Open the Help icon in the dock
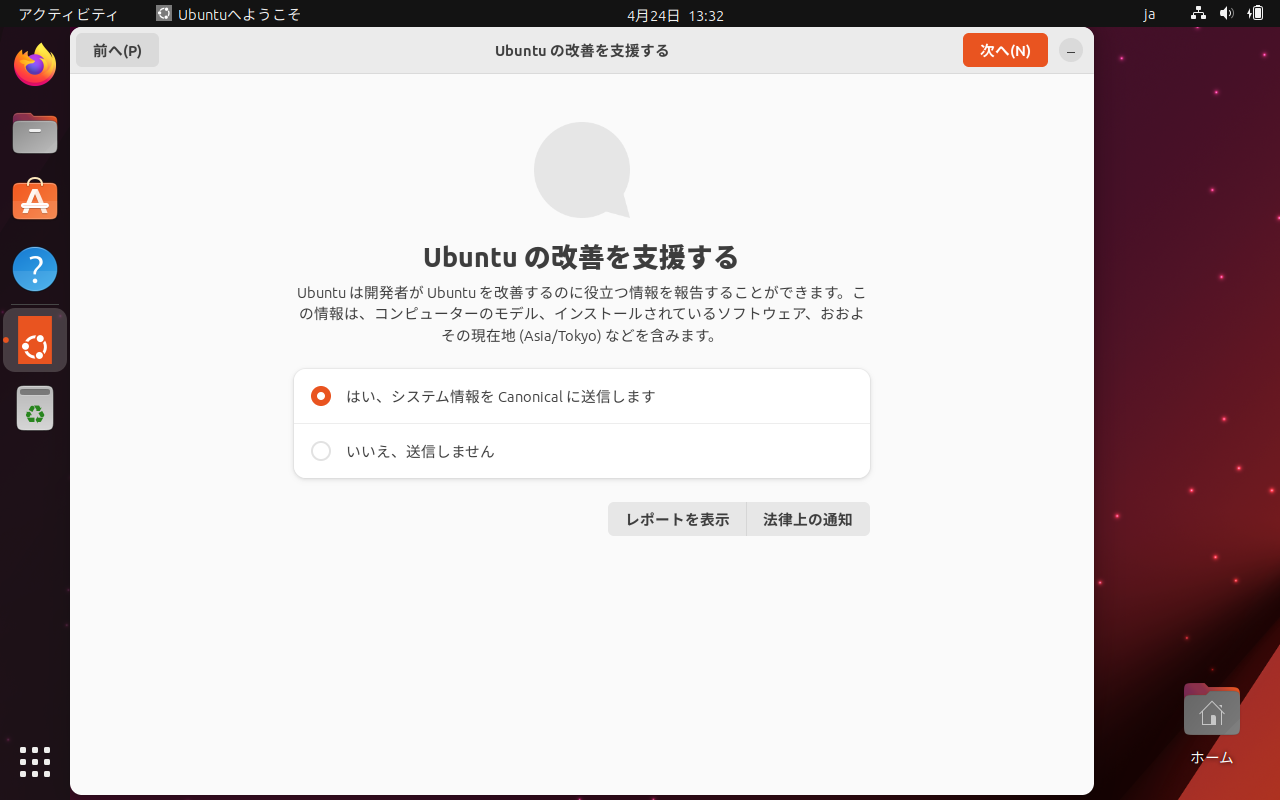This screenshot has height=800, width=1280. [35, 269]
